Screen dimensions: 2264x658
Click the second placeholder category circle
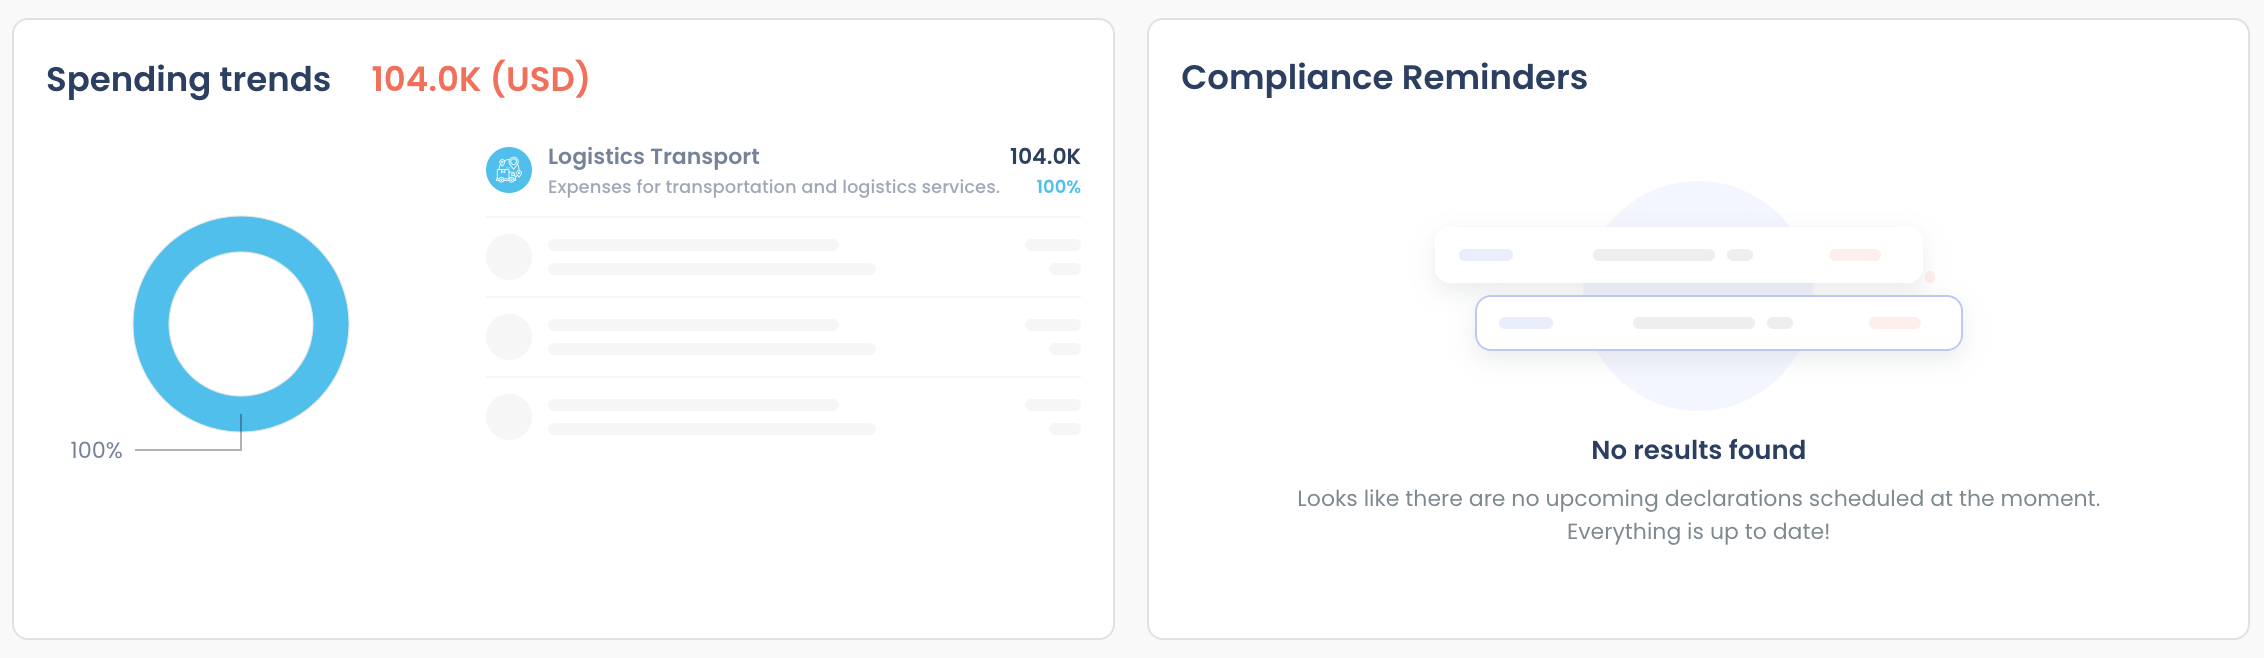(x=508, y=337)
